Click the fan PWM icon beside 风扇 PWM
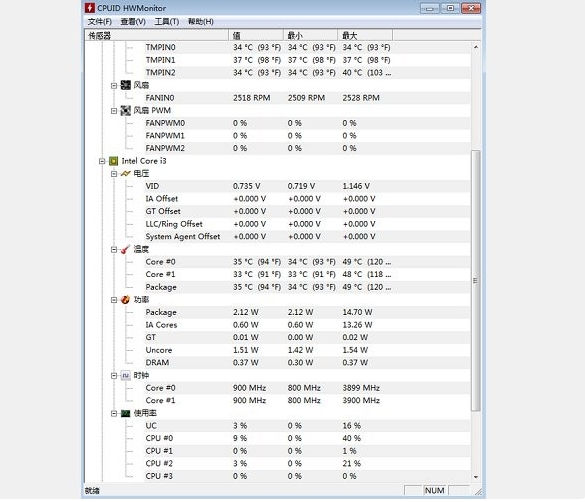 point(126,110)
